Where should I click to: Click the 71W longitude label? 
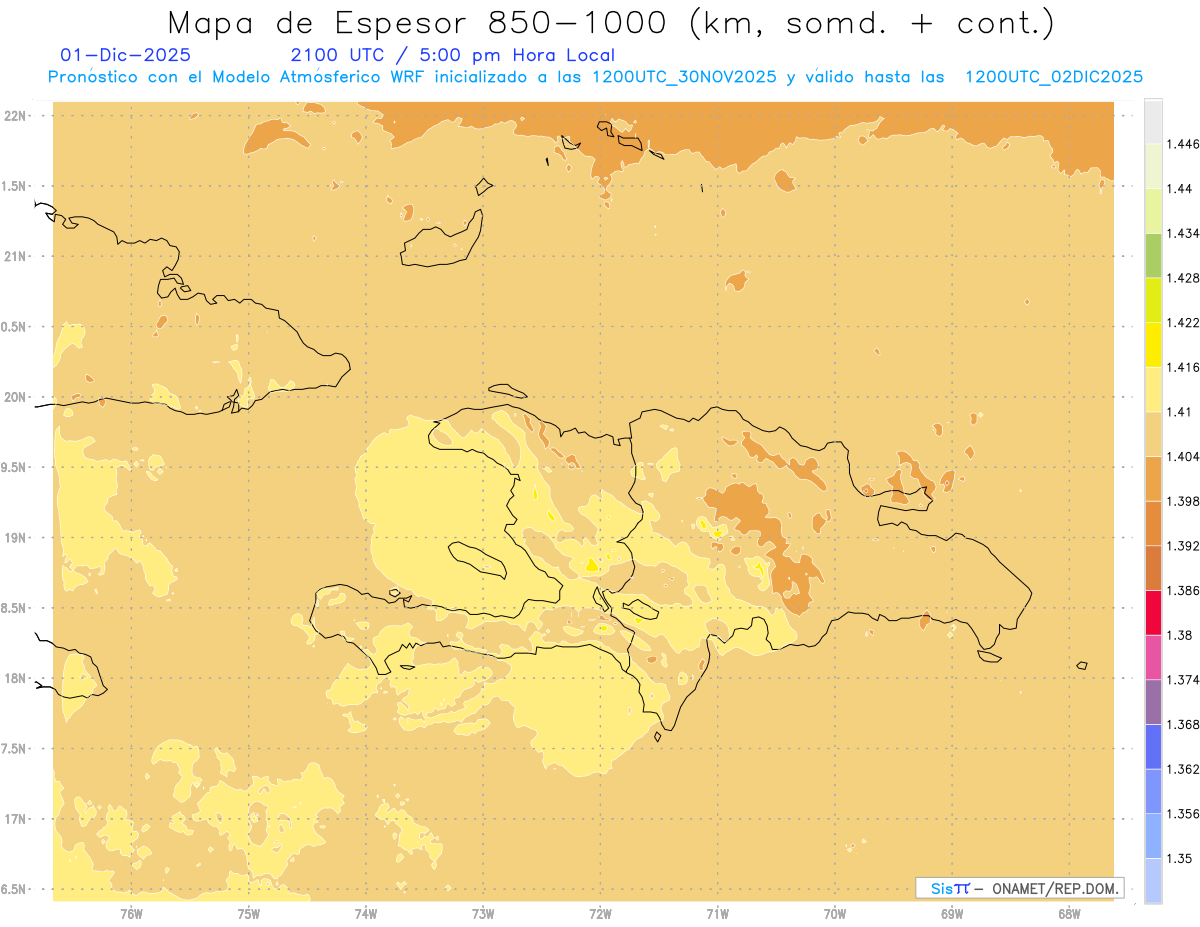pyautogui.click(x=717, y=913)
